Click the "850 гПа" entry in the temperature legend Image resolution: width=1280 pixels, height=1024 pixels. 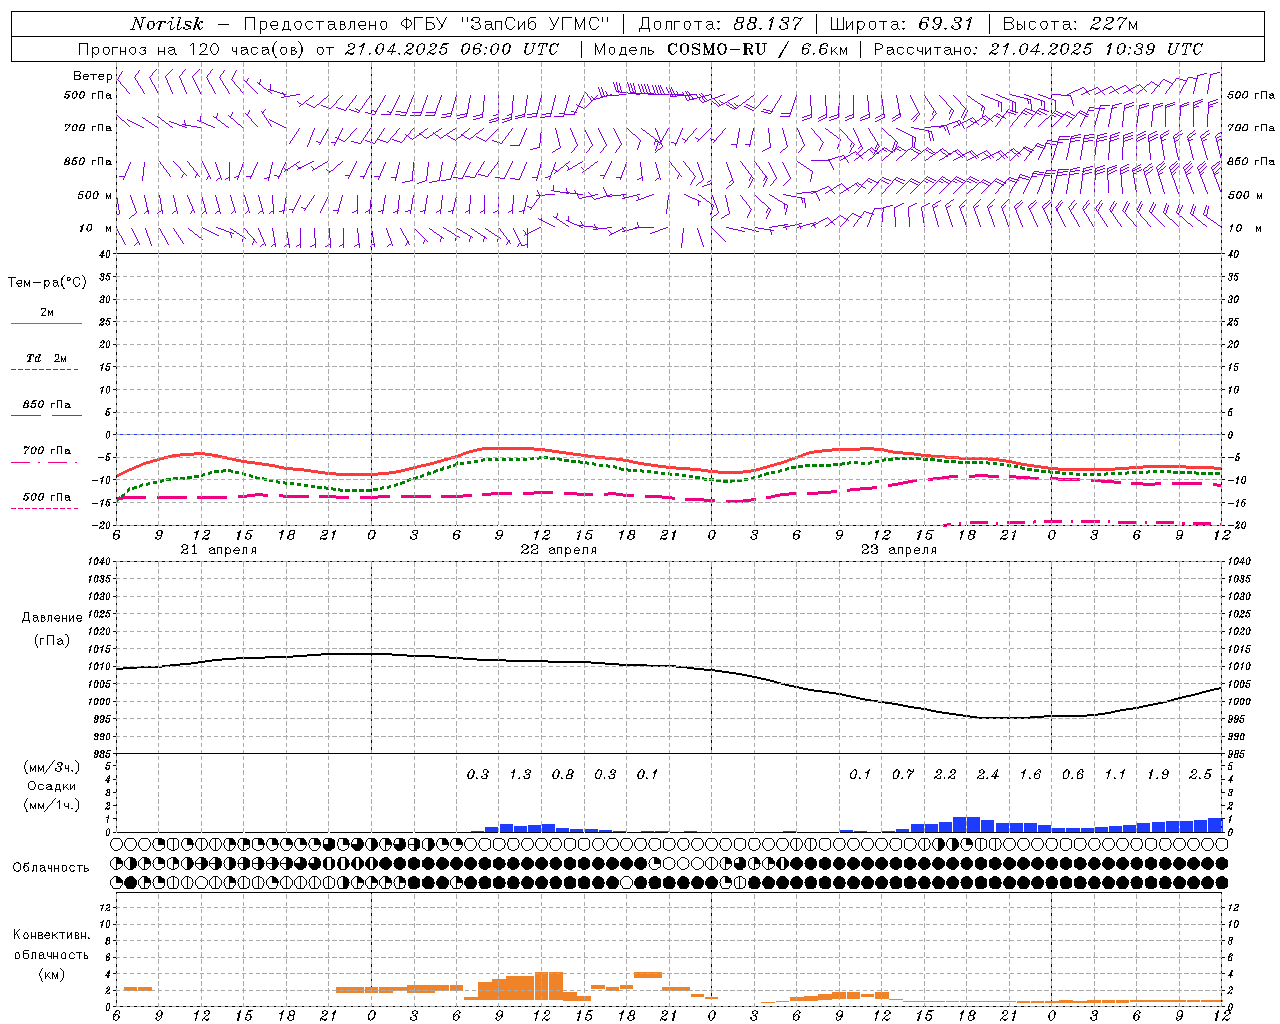click(x=46, y=405)
